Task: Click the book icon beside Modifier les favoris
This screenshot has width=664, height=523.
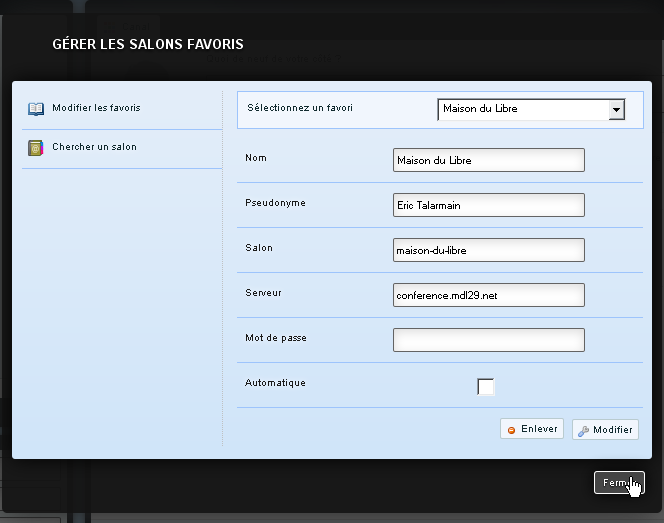Action: click(36, 108)
